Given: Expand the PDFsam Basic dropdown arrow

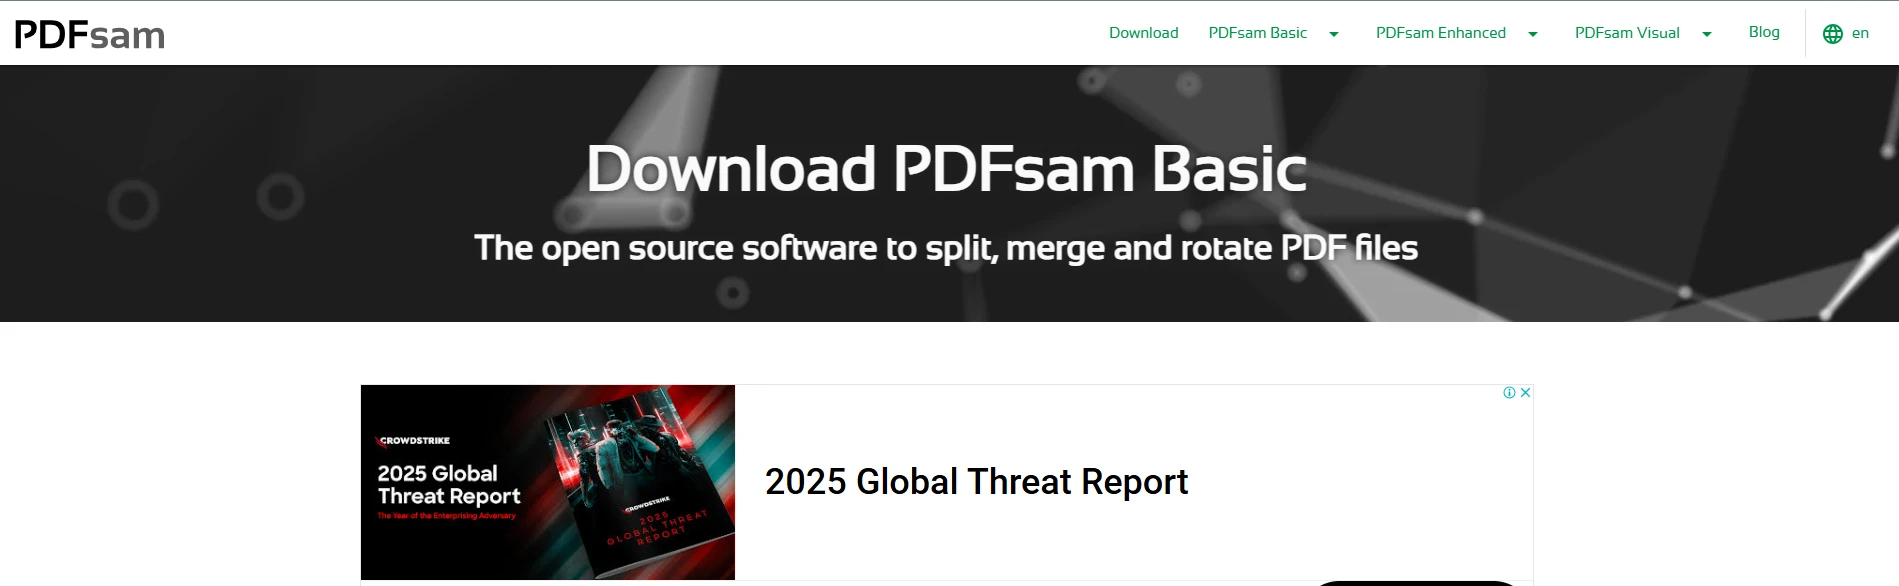Looking at the screenshot, I should [x=1333, y=34].
